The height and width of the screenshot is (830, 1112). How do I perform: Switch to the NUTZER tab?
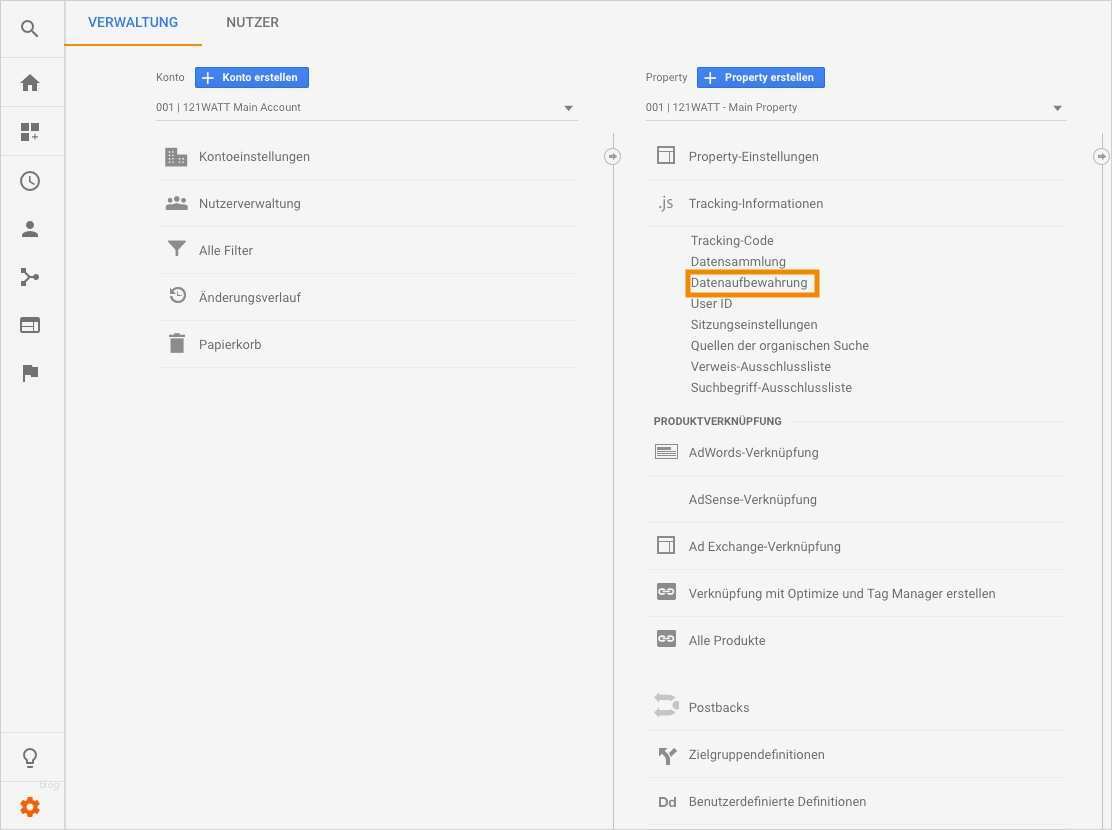(252, 22)
